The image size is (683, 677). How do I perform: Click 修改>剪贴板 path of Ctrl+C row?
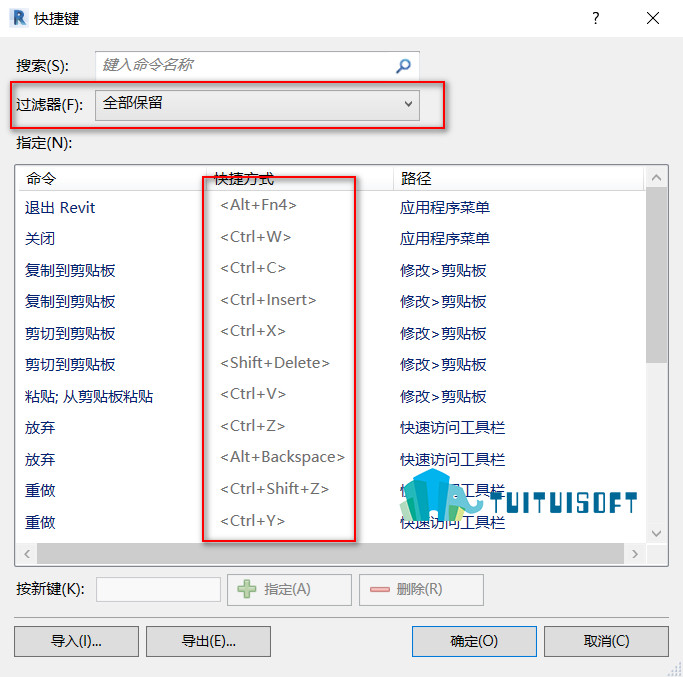tap(443, 271)
